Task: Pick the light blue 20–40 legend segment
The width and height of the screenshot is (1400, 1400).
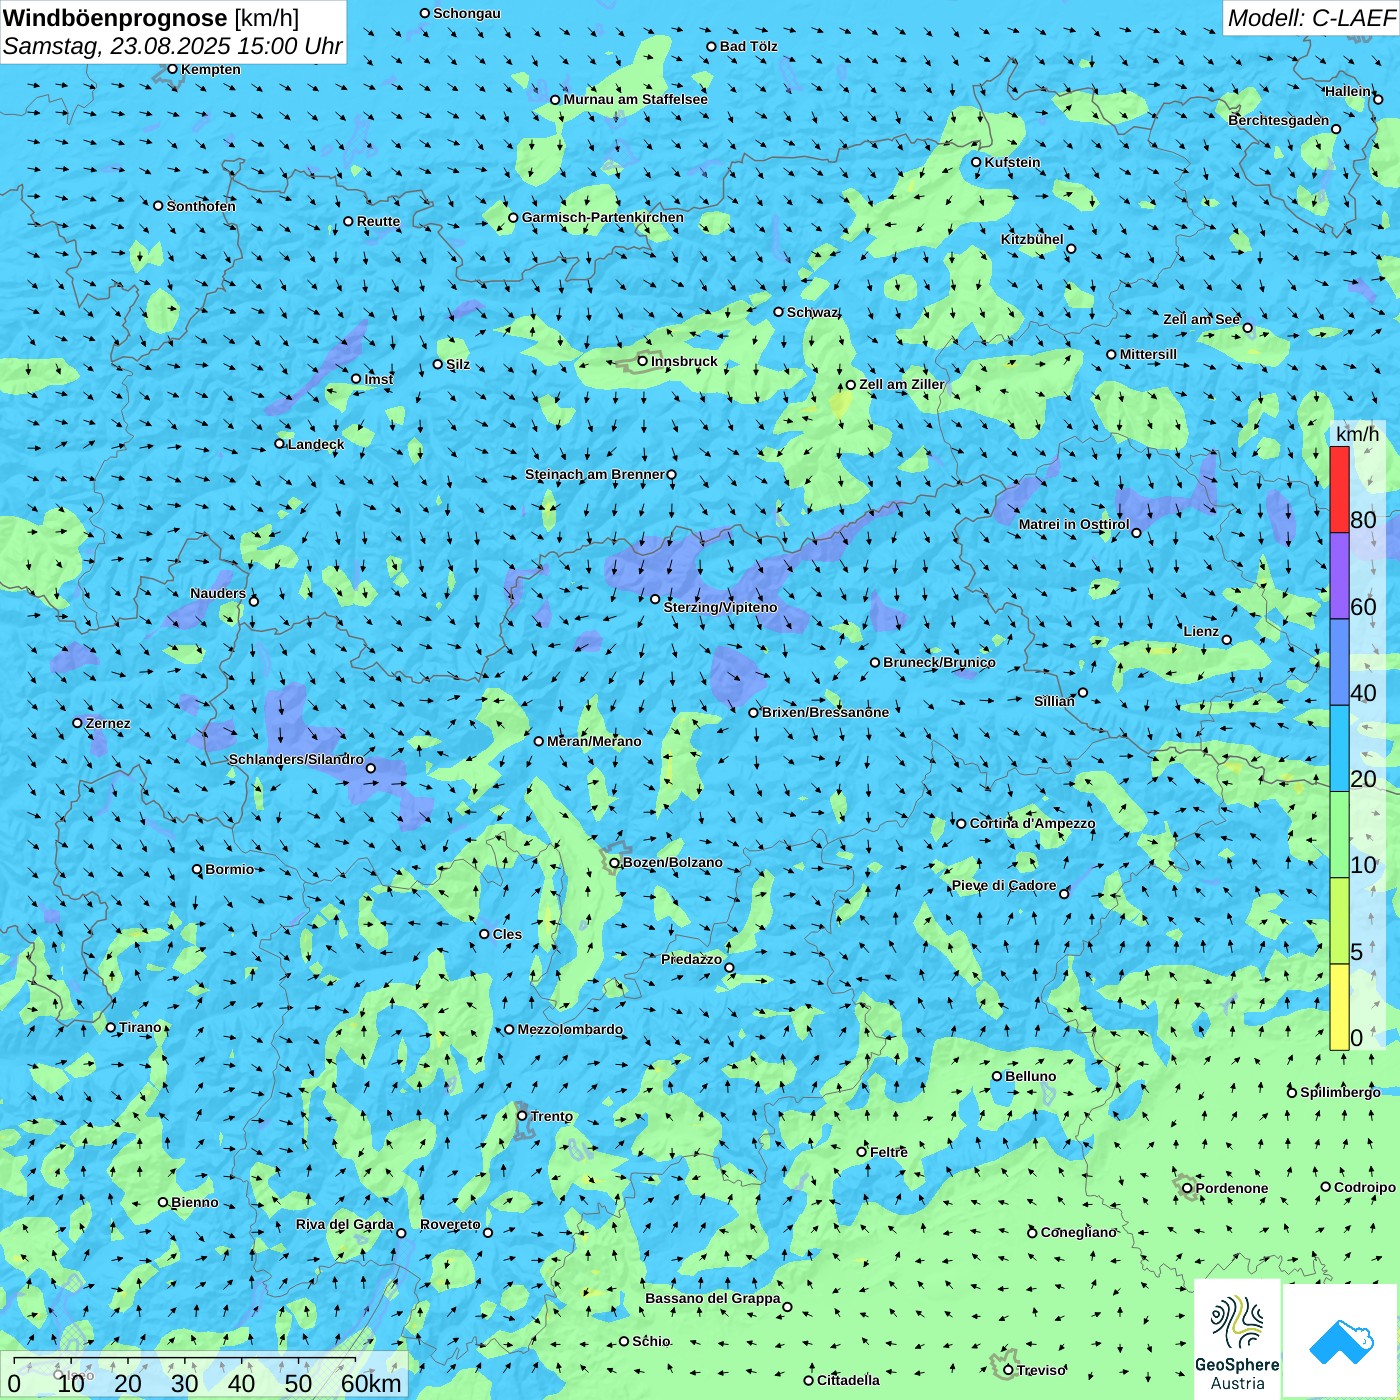Action: 1339,749
